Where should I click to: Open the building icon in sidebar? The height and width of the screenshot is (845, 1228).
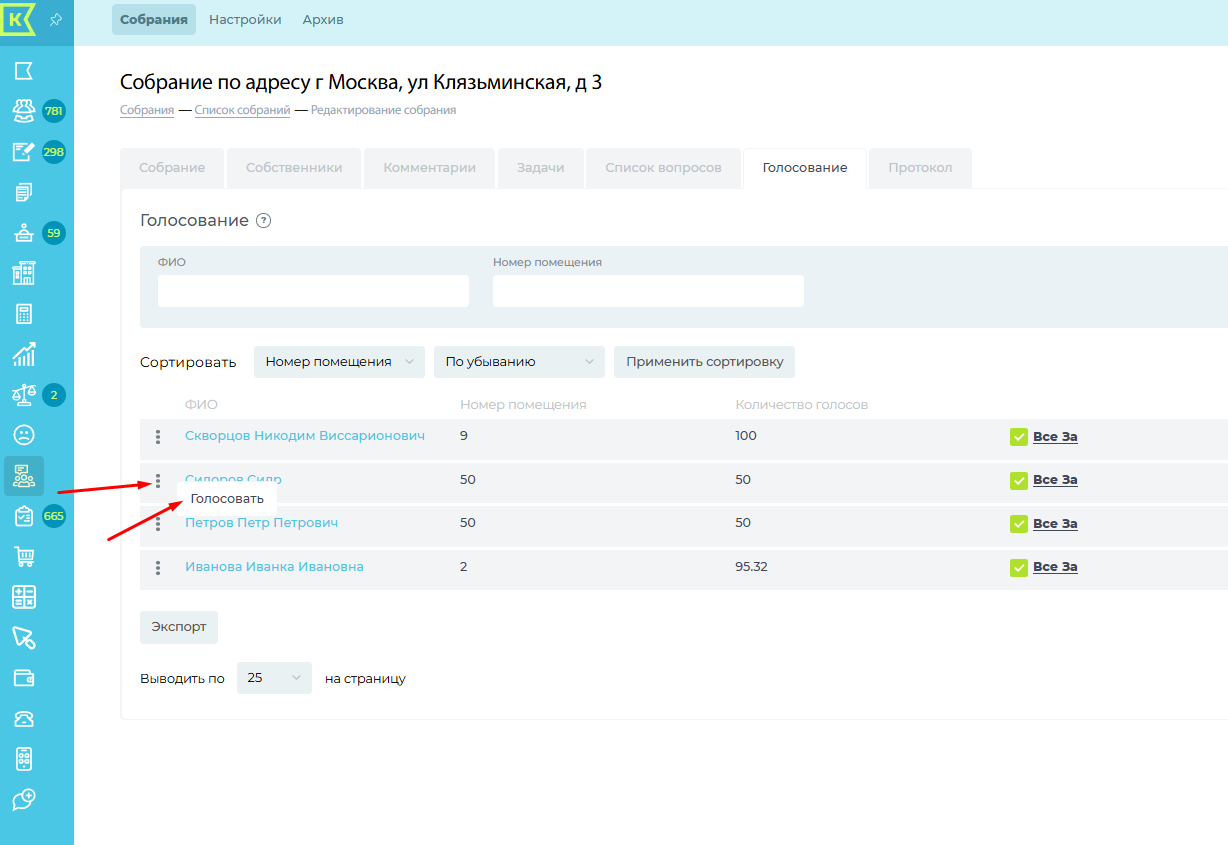[x=23, y=273]
